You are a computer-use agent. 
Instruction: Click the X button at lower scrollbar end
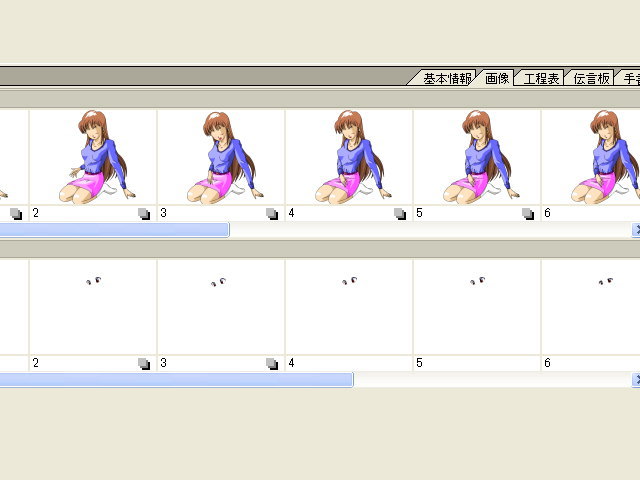pyautogui.click(x=636, y=380)
